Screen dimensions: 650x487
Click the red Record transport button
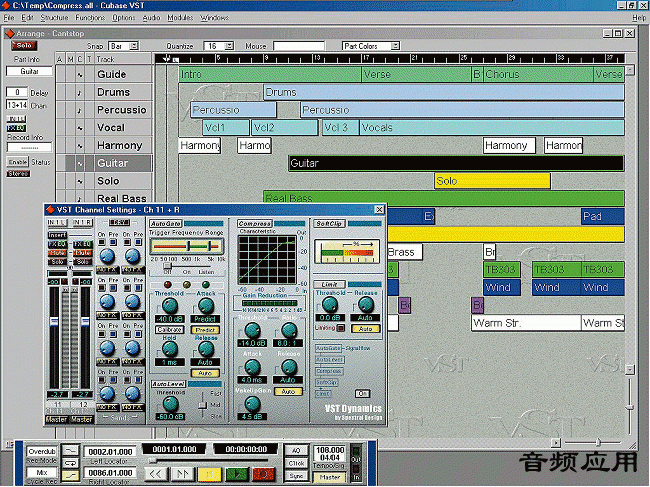tap(264, 474)
